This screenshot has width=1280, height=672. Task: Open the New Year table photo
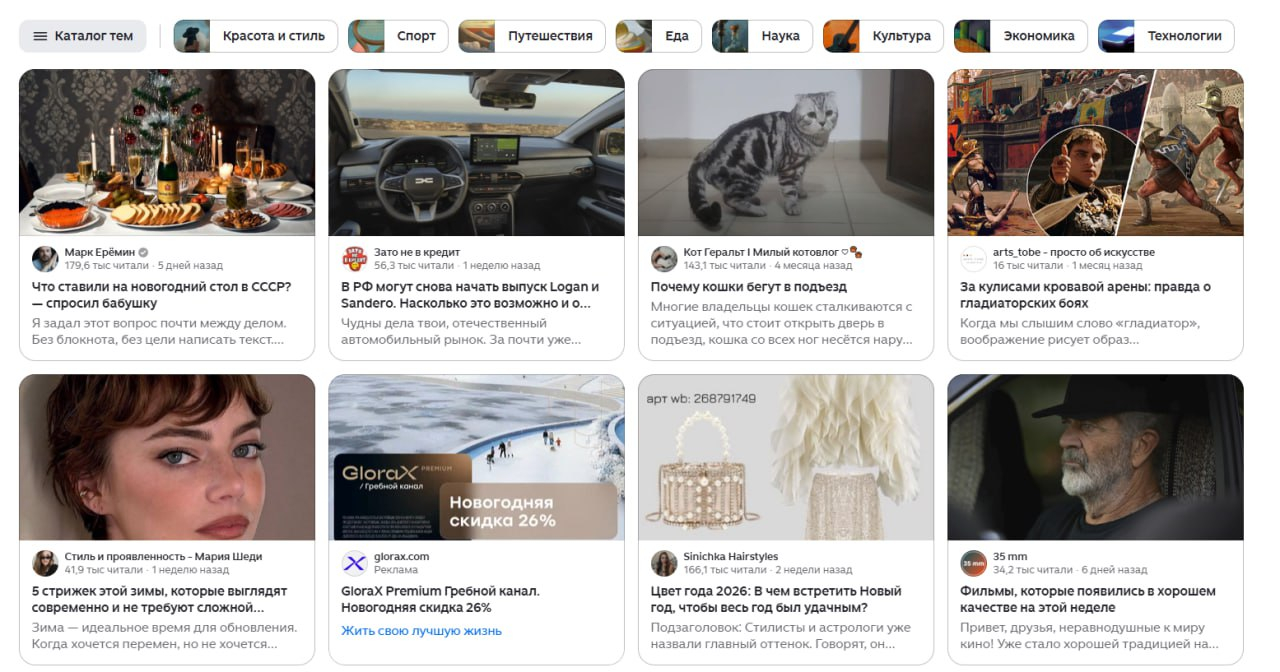point(167,152)
